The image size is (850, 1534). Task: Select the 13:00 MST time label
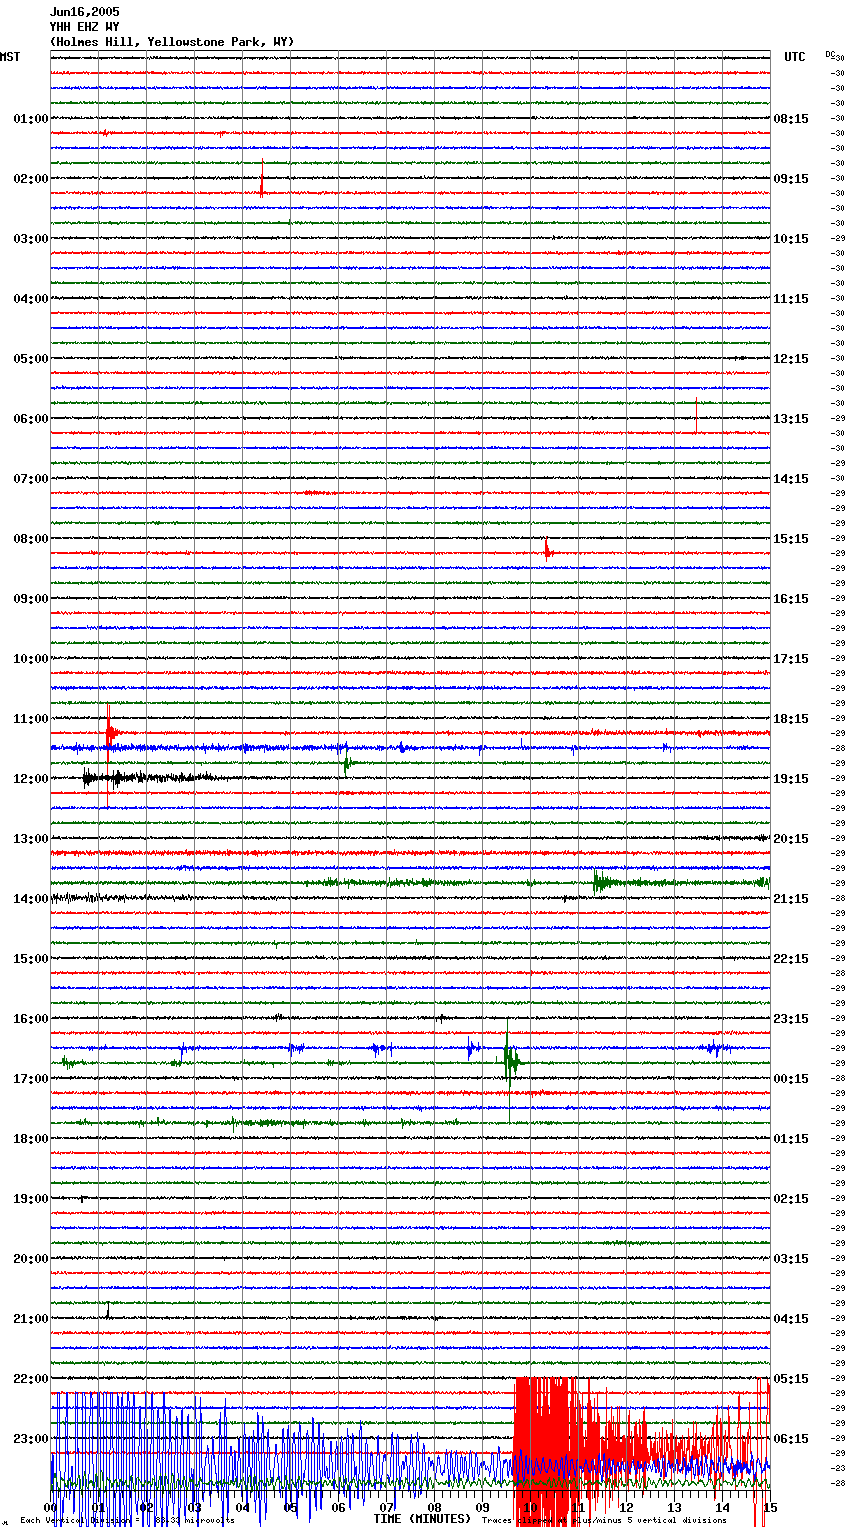click(31, 839)
